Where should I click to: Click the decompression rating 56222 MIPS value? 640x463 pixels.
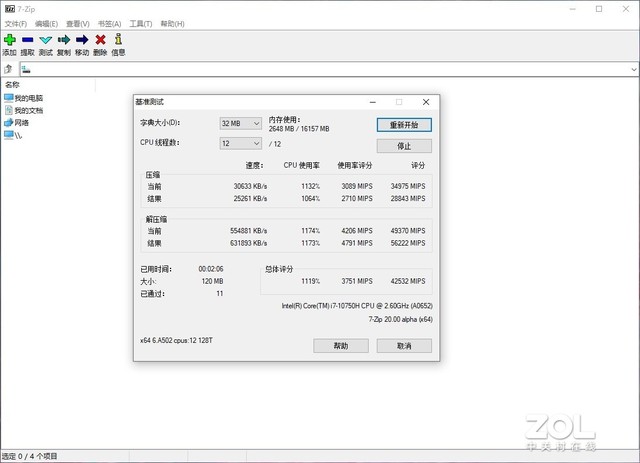408,243
